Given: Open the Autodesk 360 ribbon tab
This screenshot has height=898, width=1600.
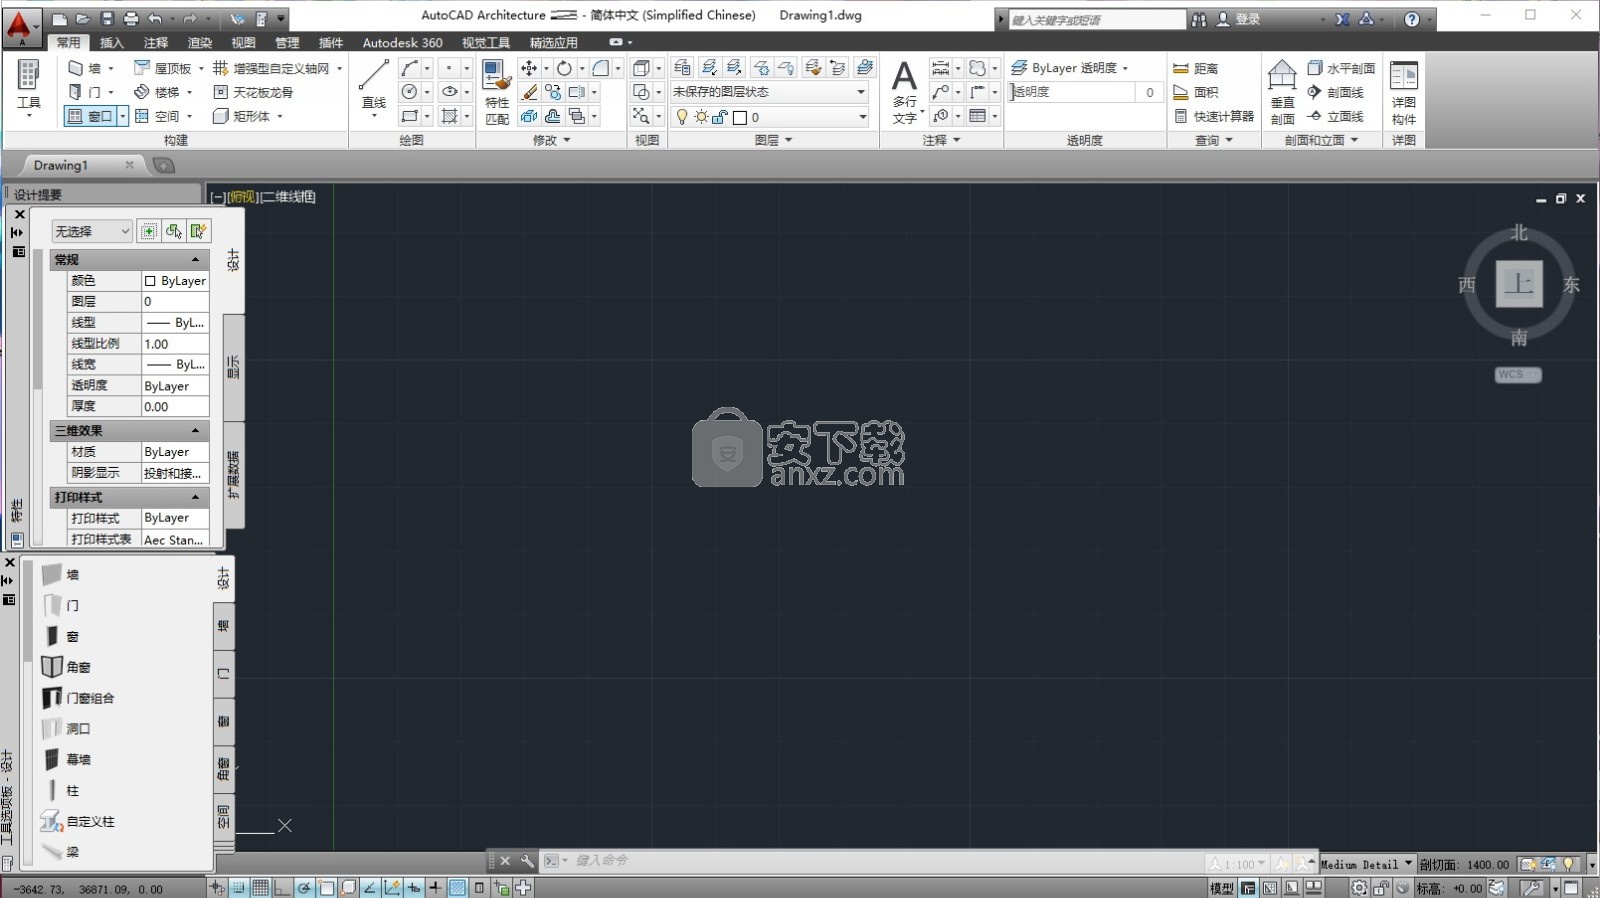Looking at the screenshot, I should coord(402,43).
